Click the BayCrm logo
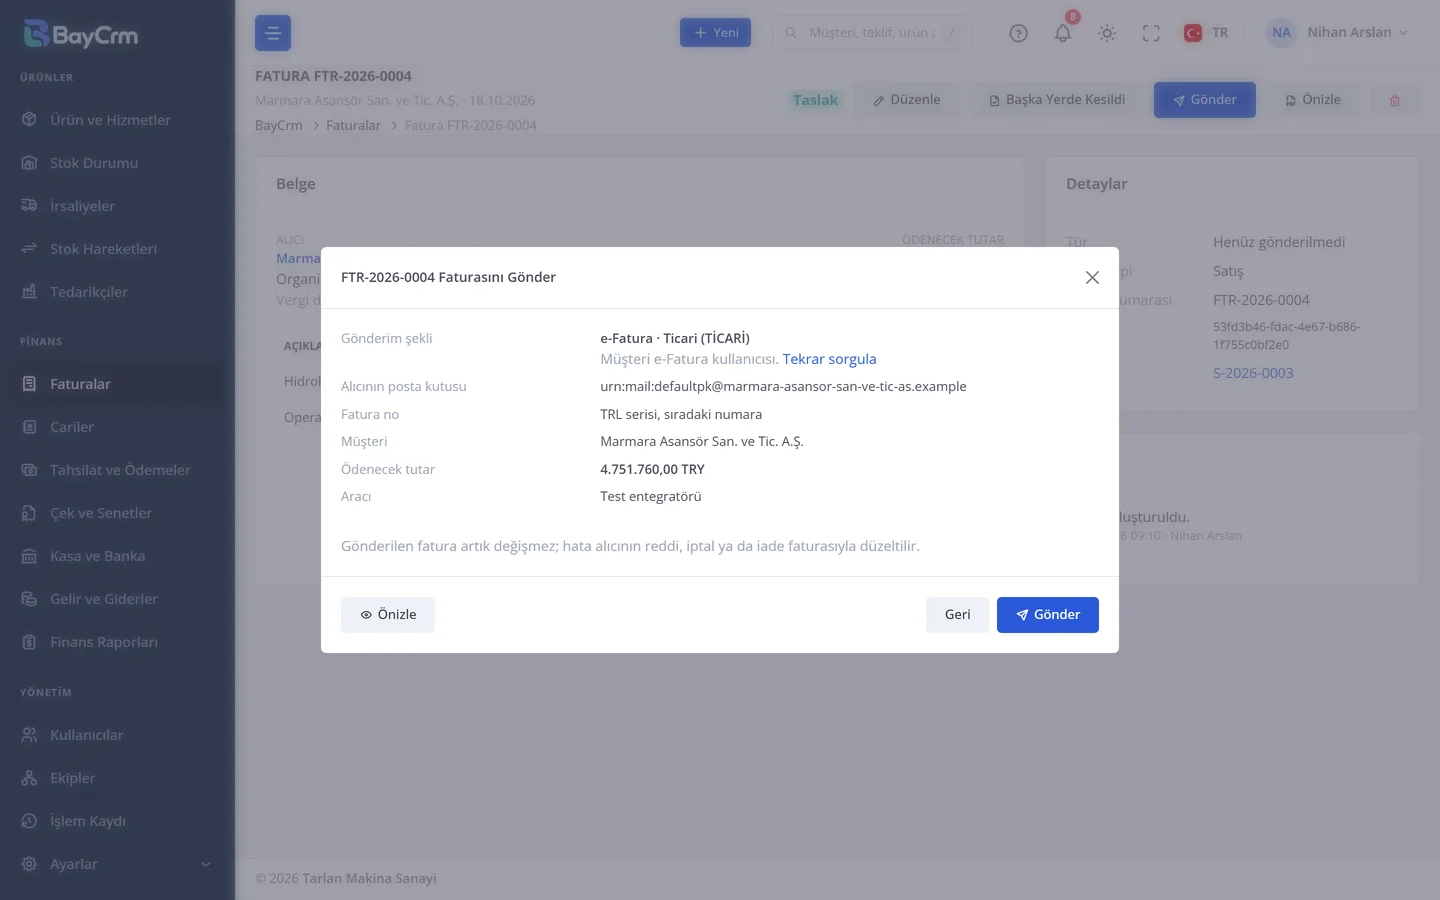1440x900 pixels. pos(80,35)
